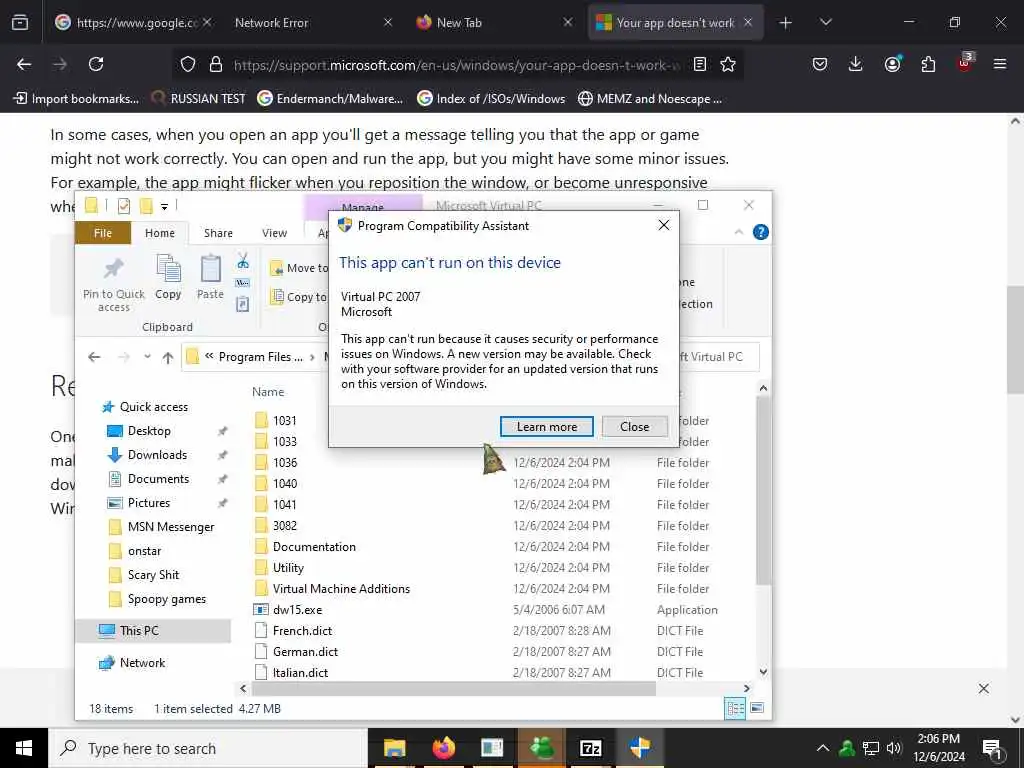This screenshot has height=768, width=1024.
Task: Open Quick Access Toolbar customize dropdown
Action: [165, 206]
